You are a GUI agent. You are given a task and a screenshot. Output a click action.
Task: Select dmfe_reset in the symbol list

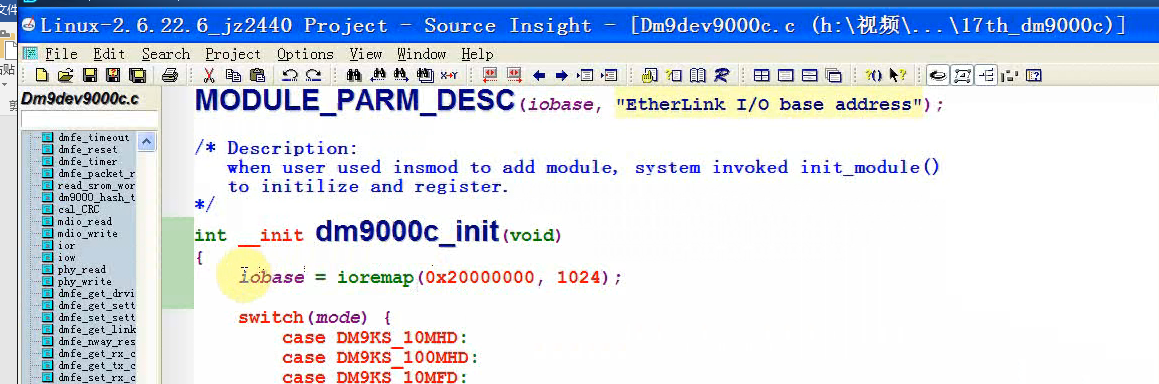click(87, 149)
